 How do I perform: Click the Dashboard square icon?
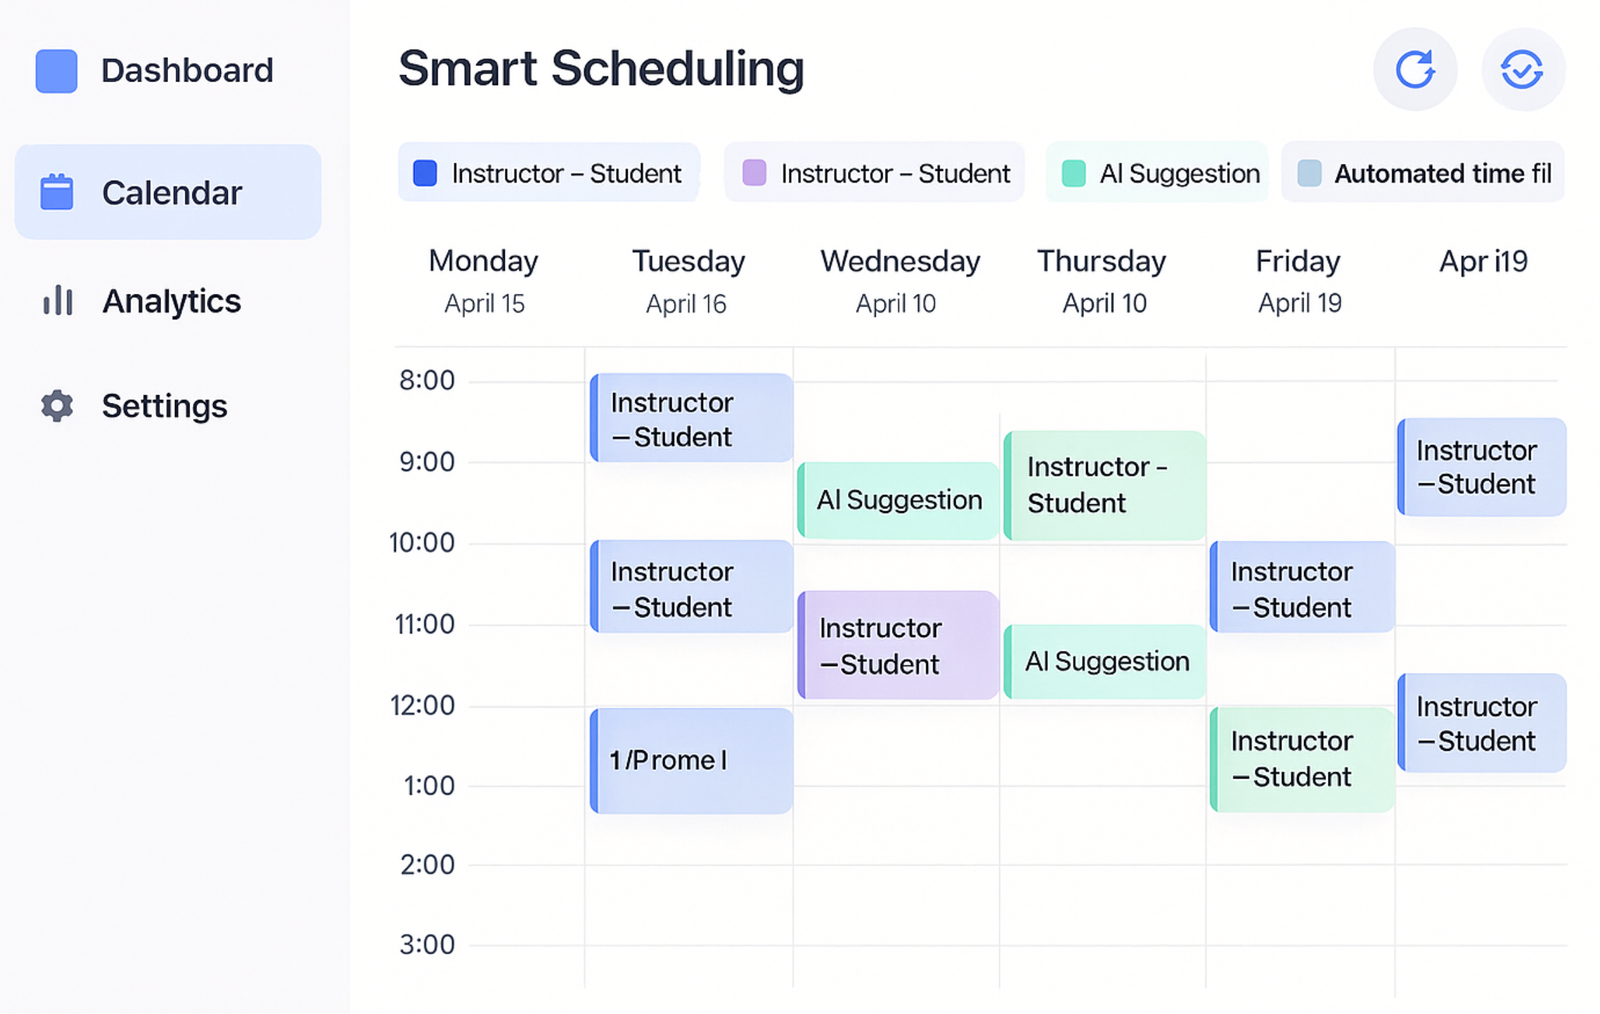point(56,71)
